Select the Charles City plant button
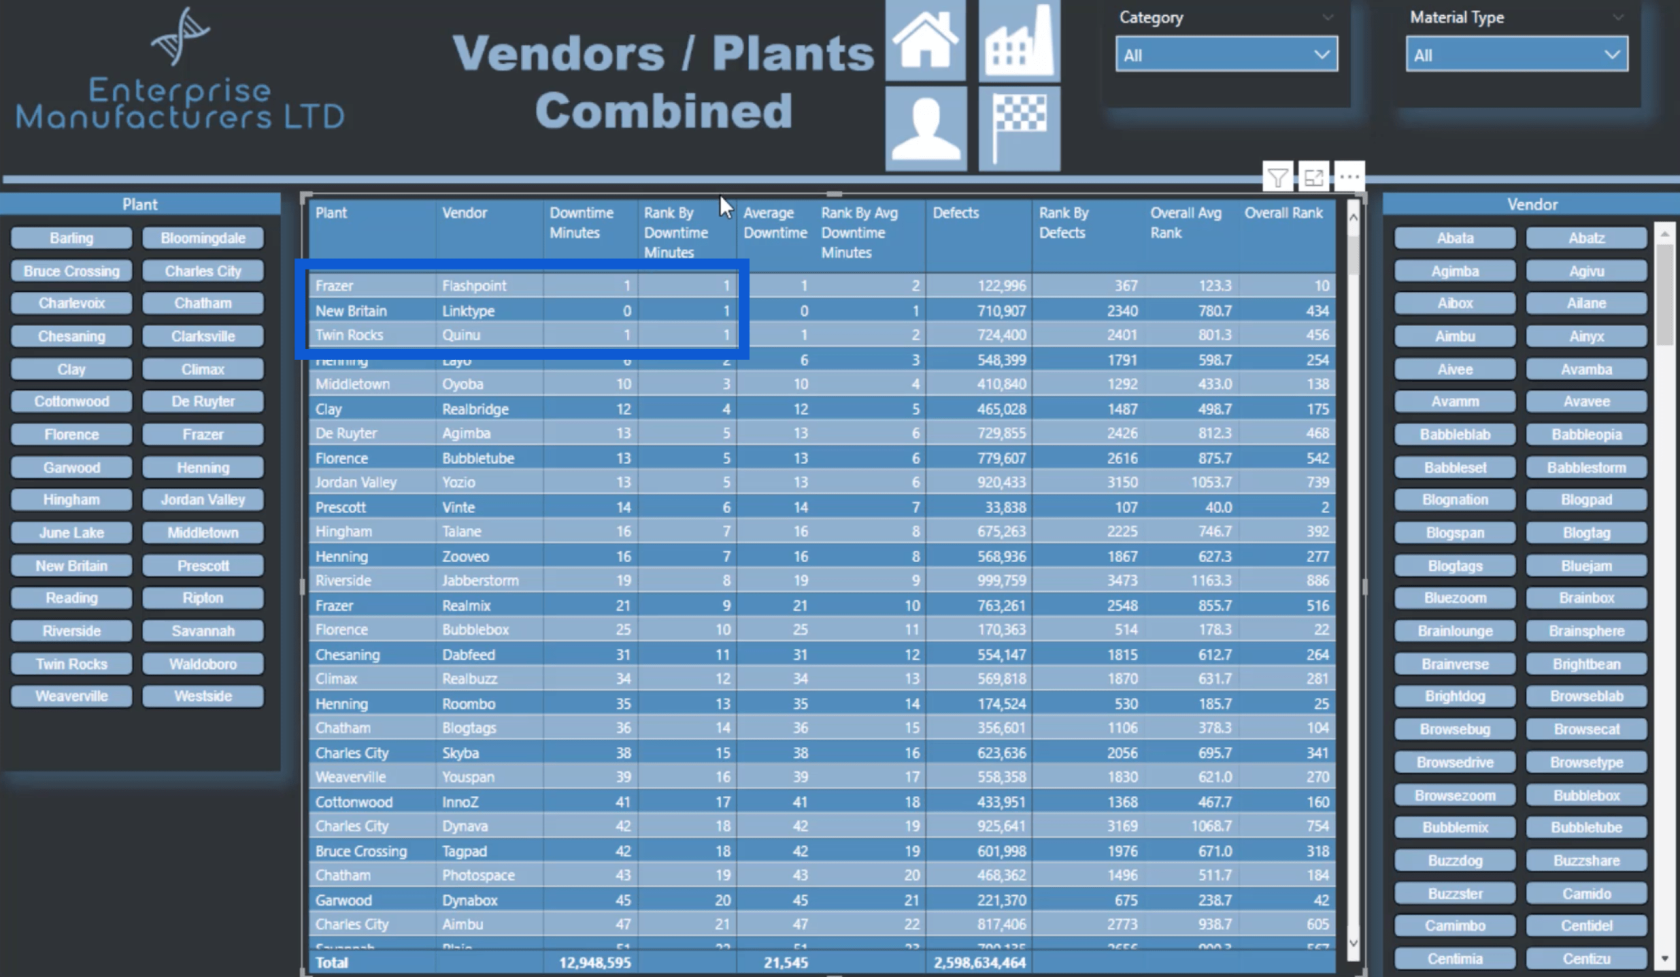Screen dimensions: 1680x977 coord(203,271)
